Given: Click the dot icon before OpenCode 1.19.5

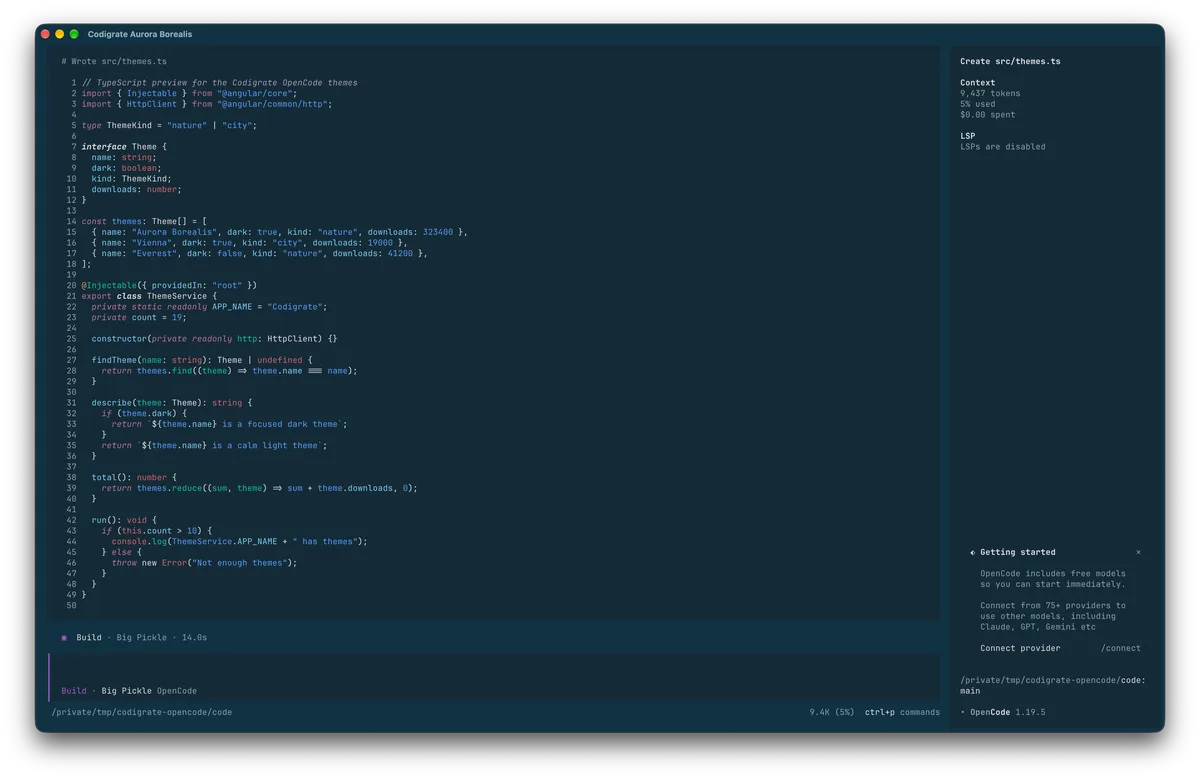Looking at the screenshot, I should (x=963, y=712).
